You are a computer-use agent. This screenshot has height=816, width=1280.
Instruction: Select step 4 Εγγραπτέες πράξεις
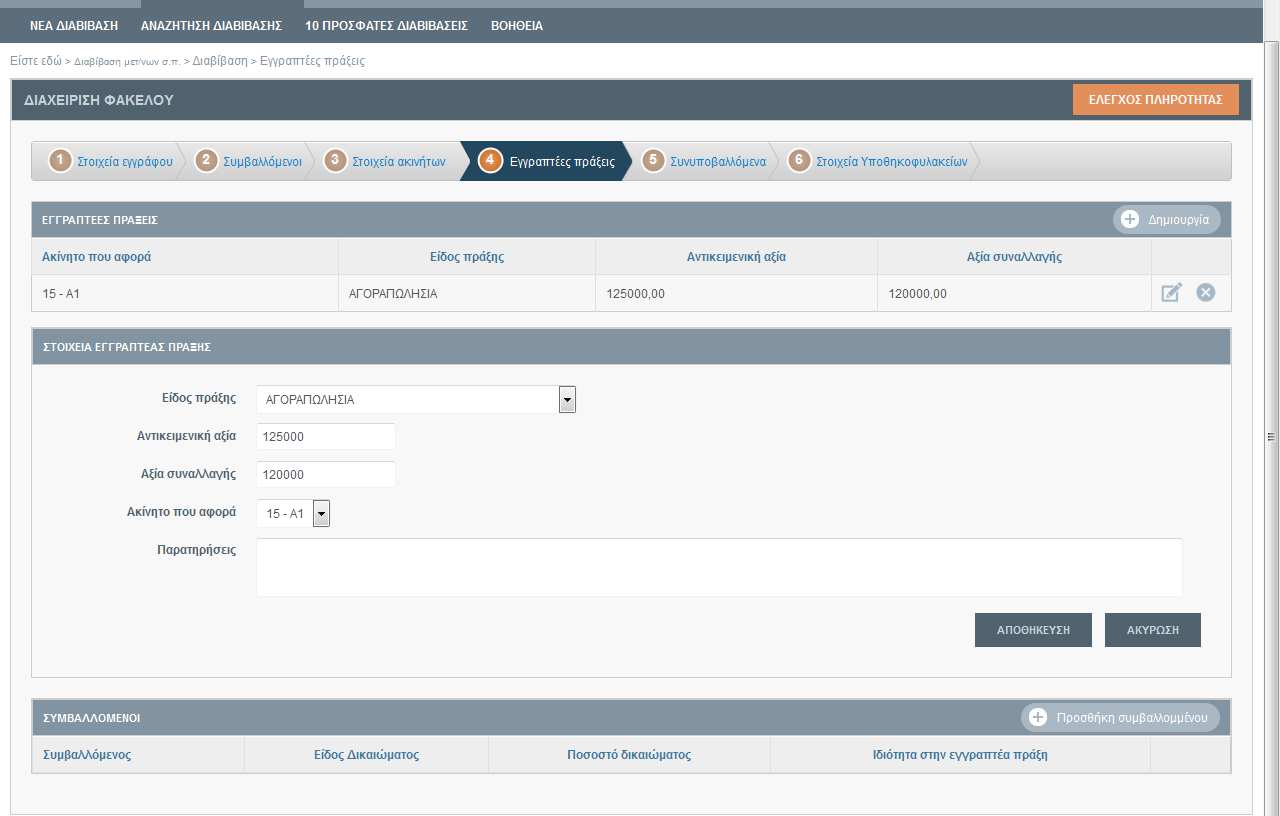pos(546,161)
